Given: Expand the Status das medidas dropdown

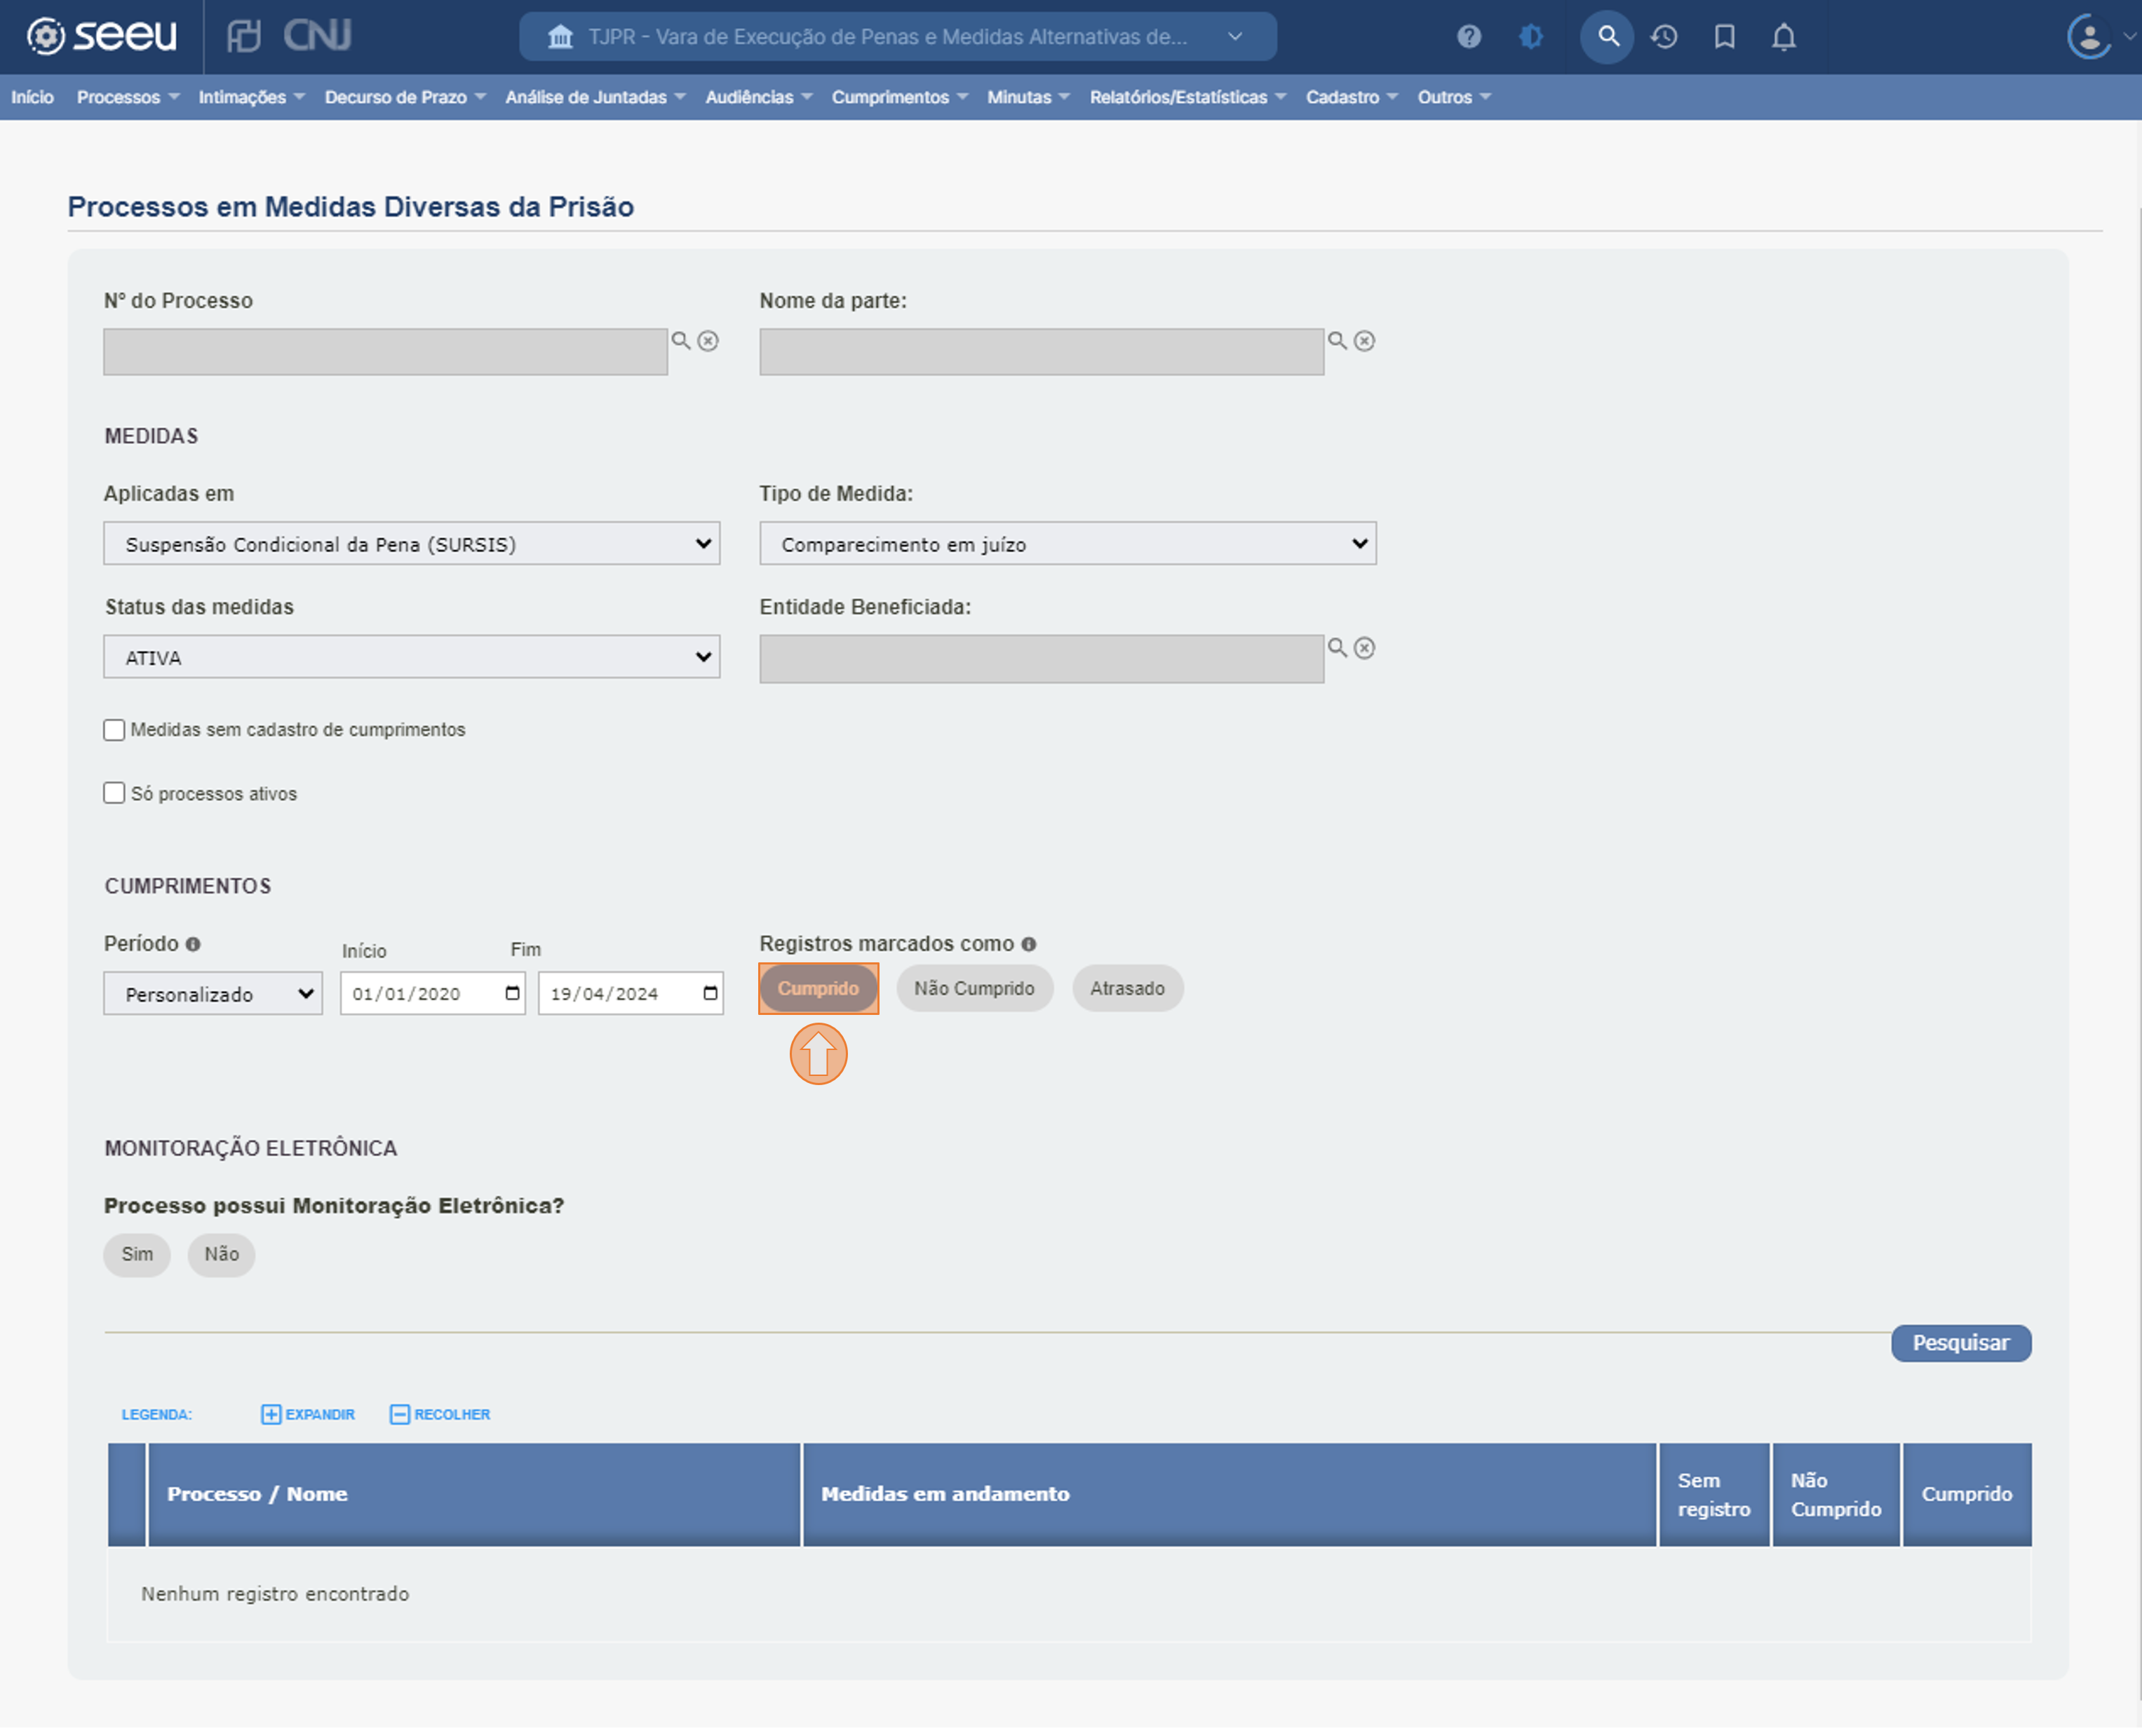Looking at the screenshot, I should [x=411, y=657].
